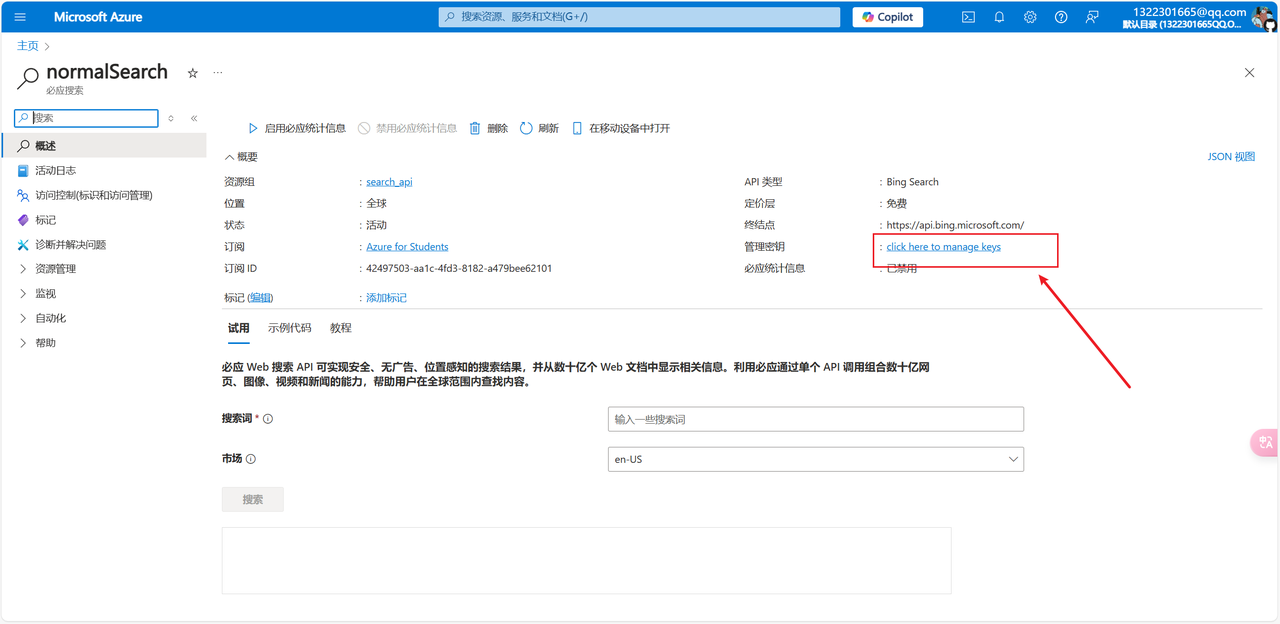The width and height of the screenshot is (1280, 624).
Task: Click the delete (删除) toolbar button
Action: click(488, 128)
